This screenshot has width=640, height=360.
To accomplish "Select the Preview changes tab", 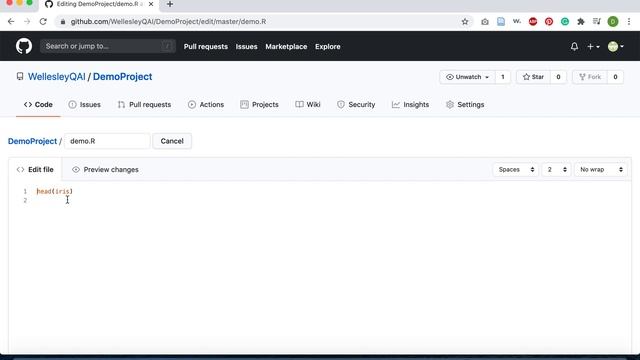I will (105, 169).
